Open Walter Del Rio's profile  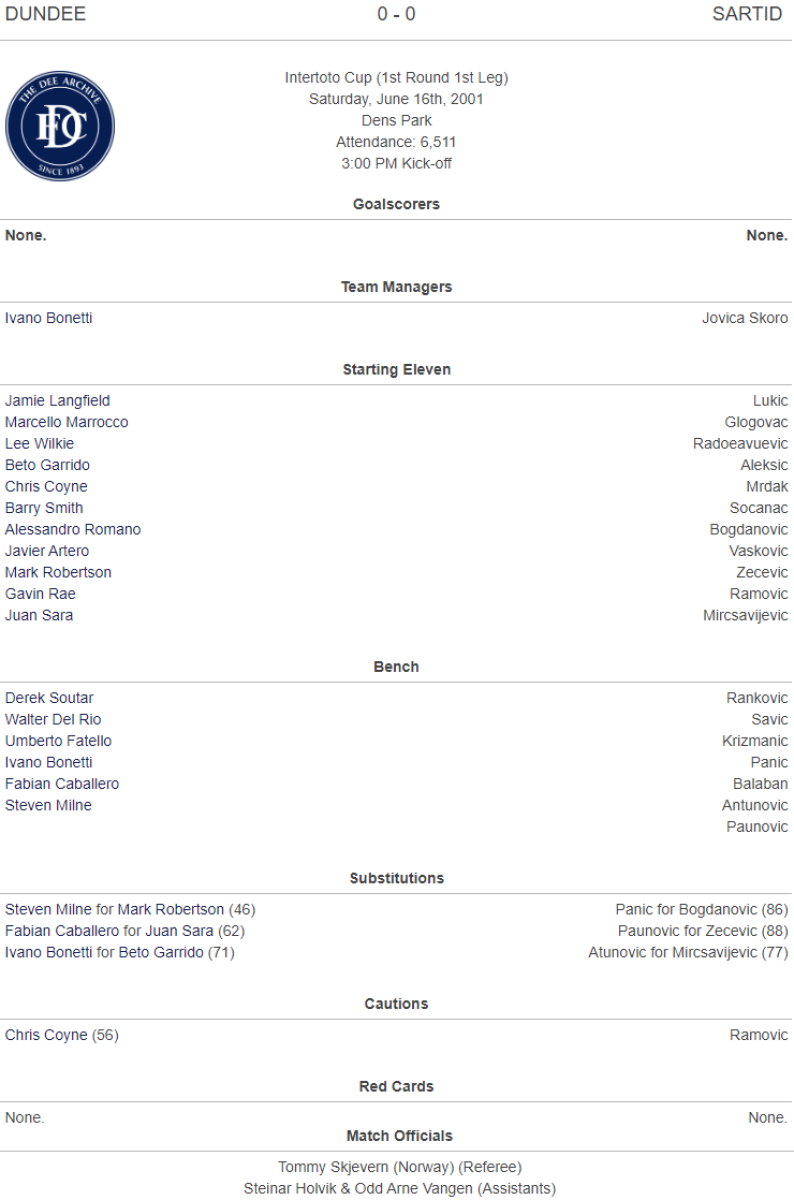pyautogui.click(x=53, y=720)
